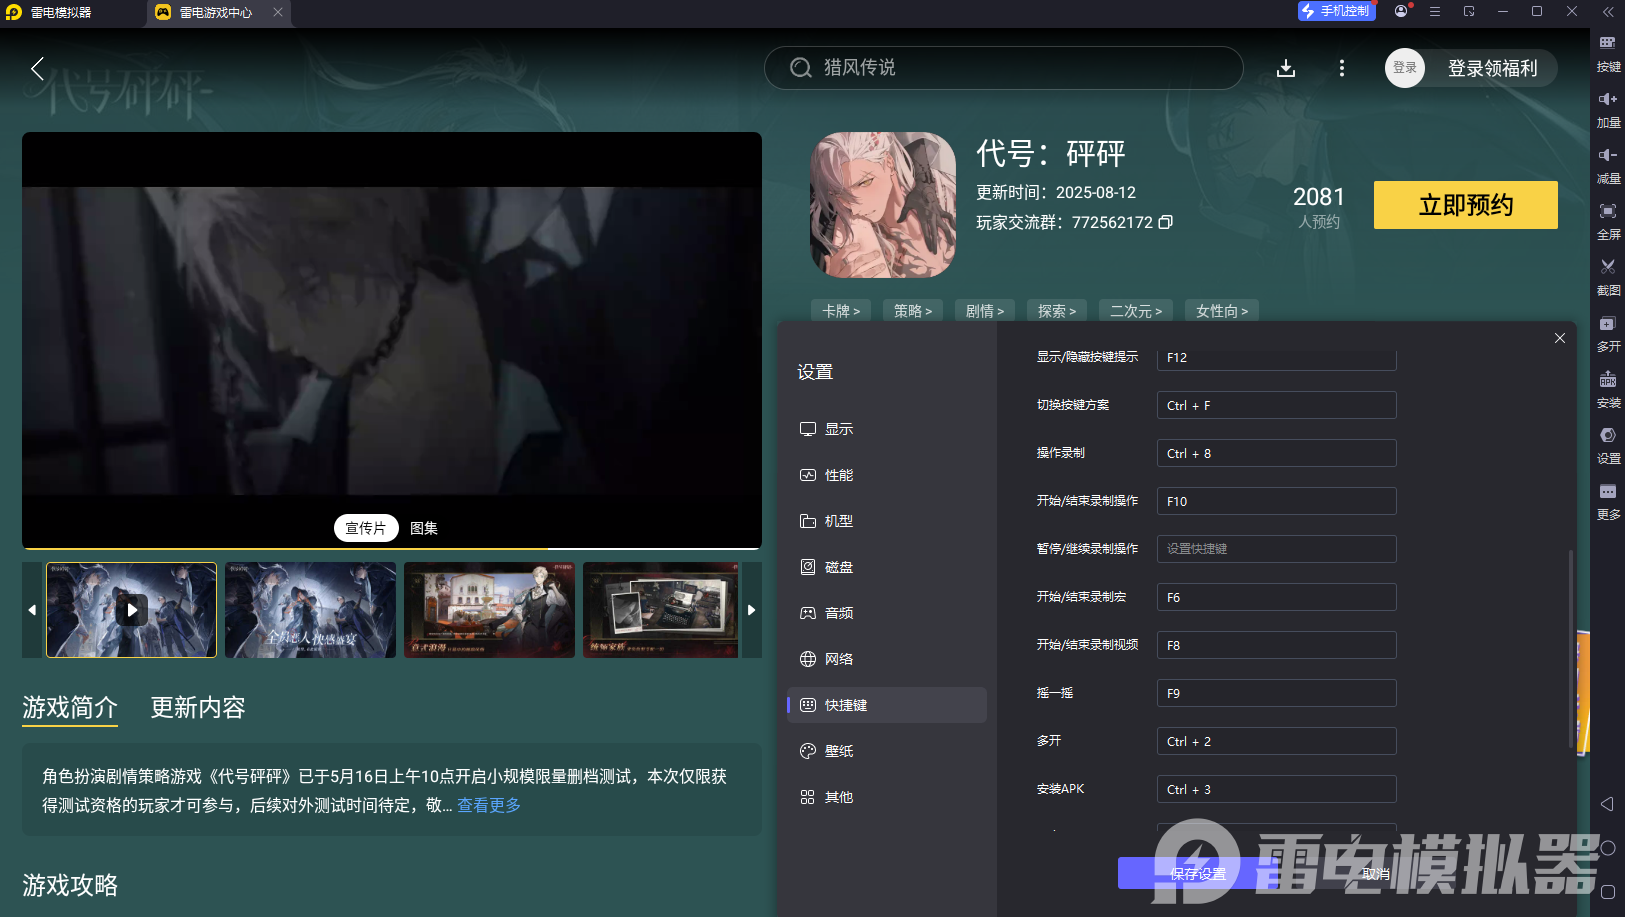Open the 按键 keymapping tool in the sidebar

[x=1608, y=53]
